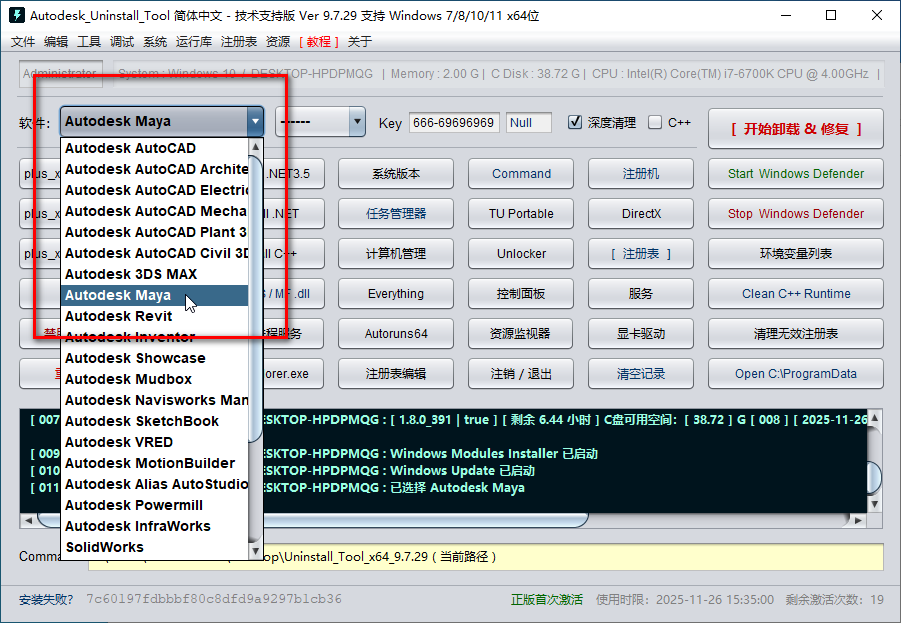Open the 资源 menu

278,41
